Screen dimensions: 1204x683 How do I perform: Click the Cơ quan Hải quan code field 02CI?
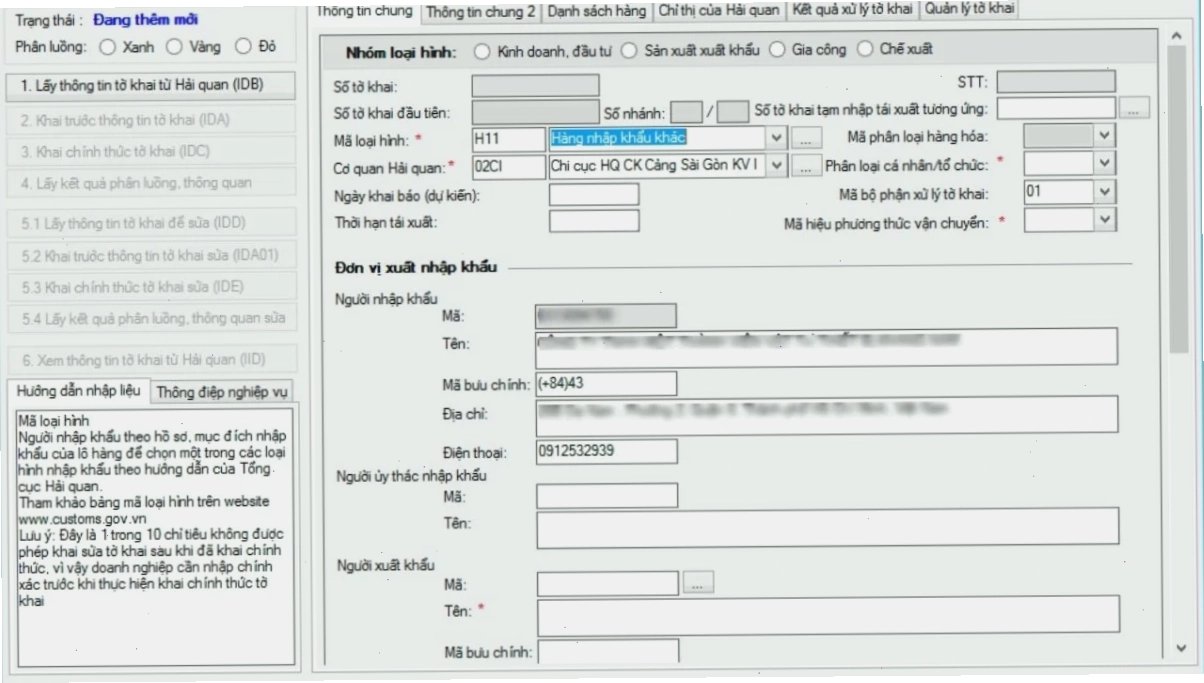click(x=507, y=165)
